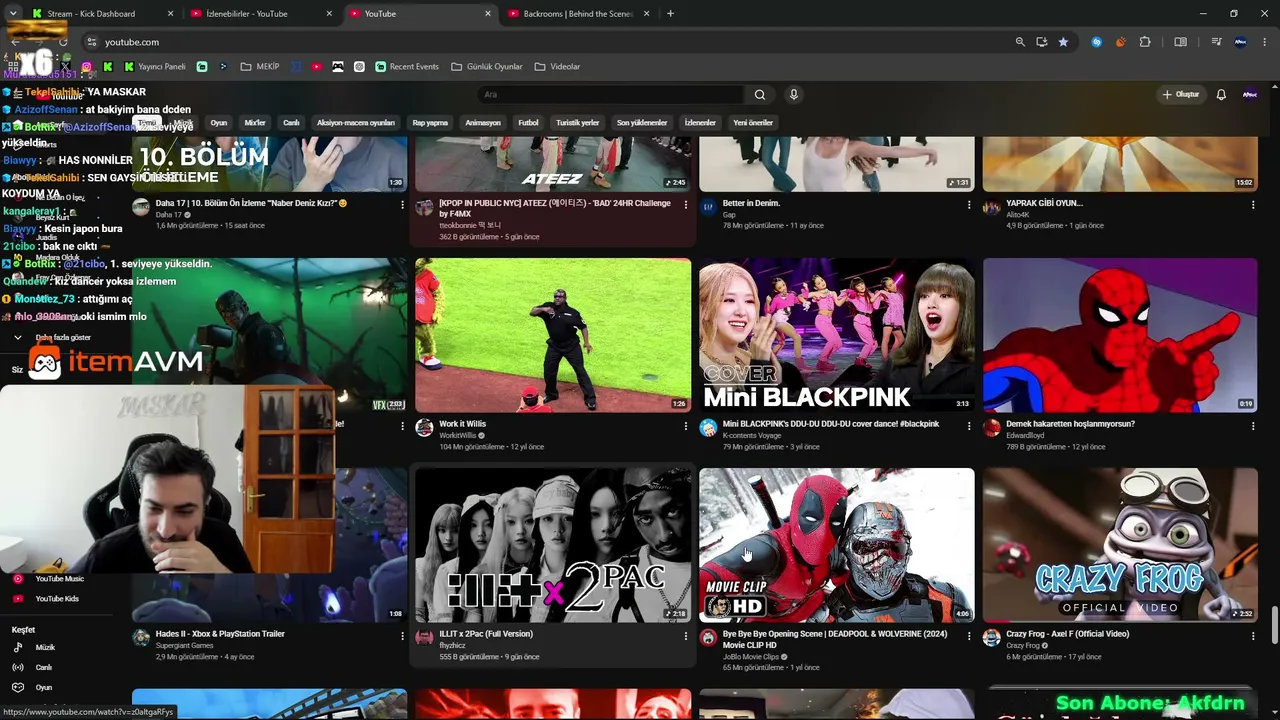Open the Chrome extensions puzzle icon

1145,42
